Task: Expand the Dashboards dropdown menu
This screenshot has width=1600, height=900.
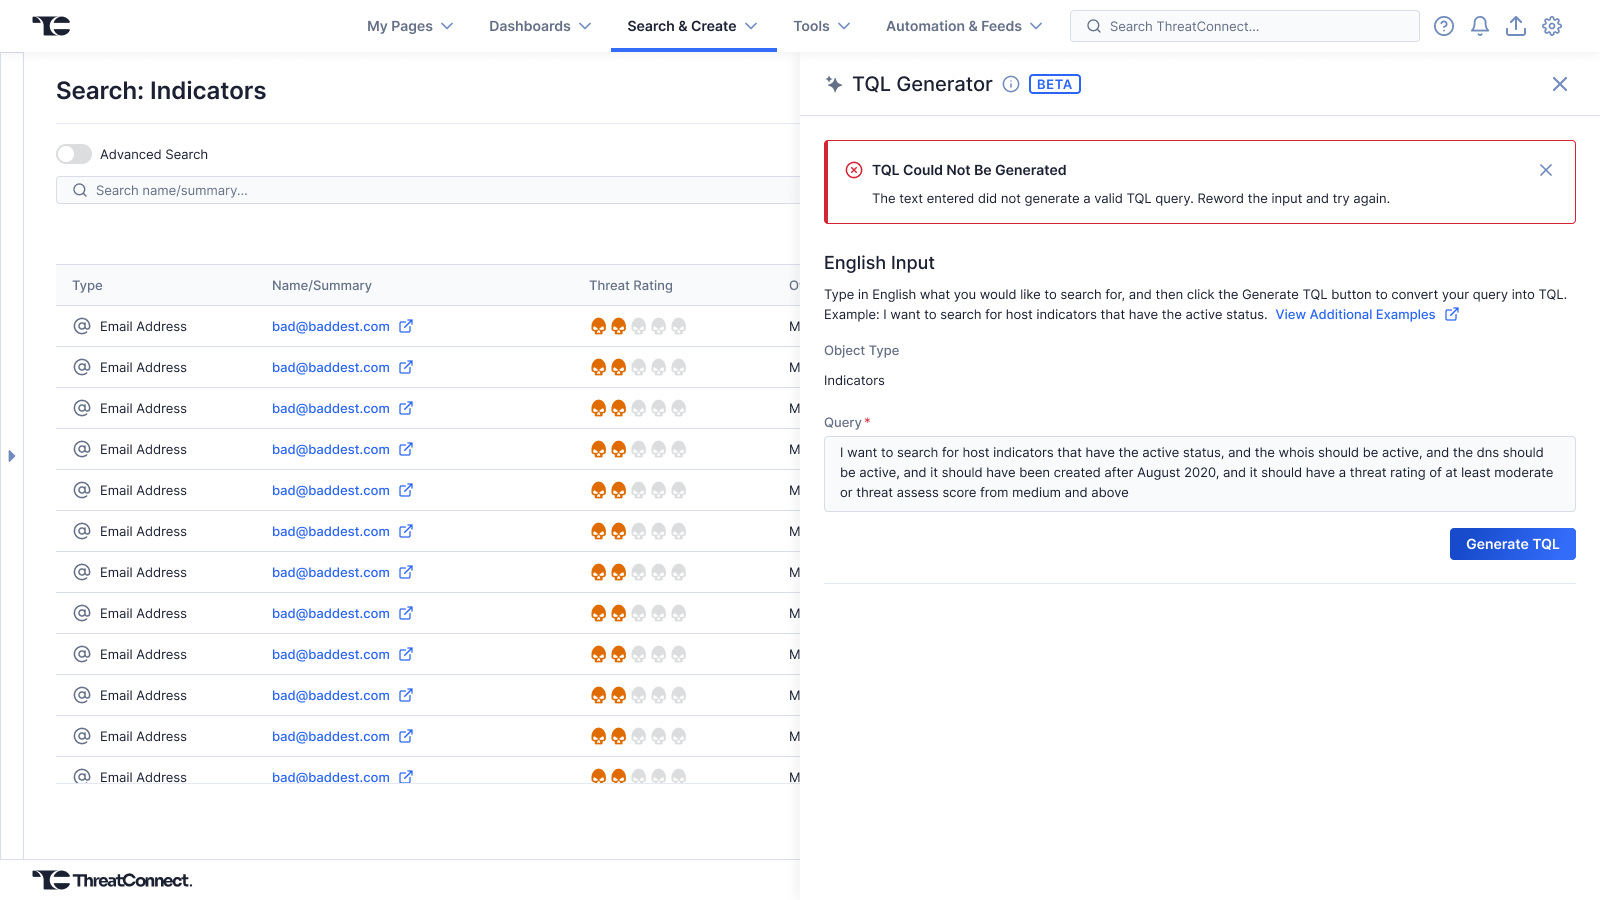Action: tap(540, 26)
